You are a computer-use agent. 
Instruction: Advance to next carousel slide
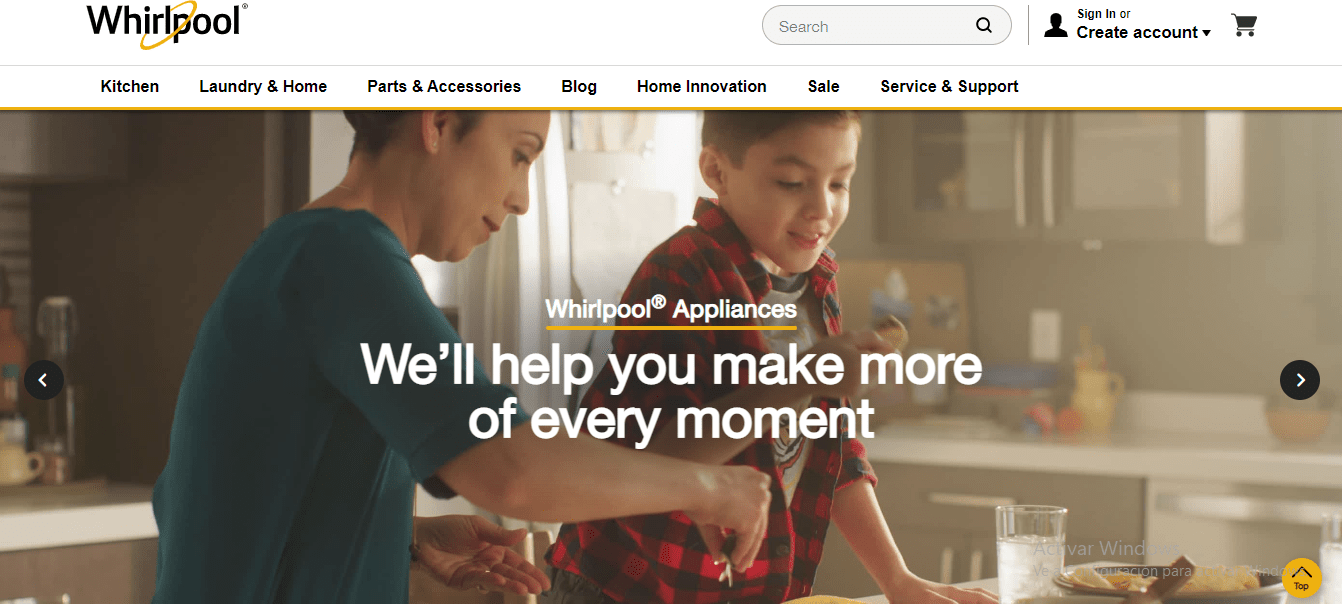click(x=1300, y=380)
